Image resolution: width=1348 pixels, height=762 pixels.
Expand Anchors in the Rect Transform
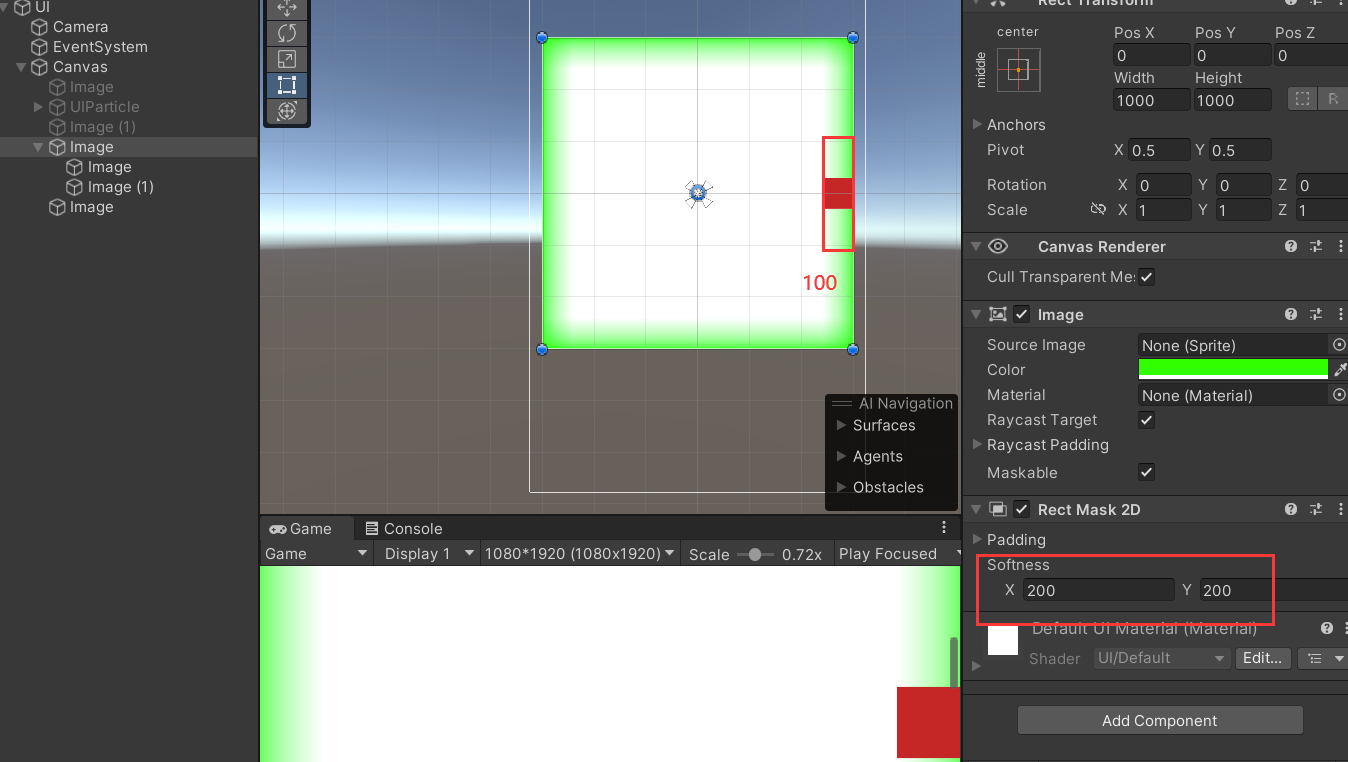[978, 124]
